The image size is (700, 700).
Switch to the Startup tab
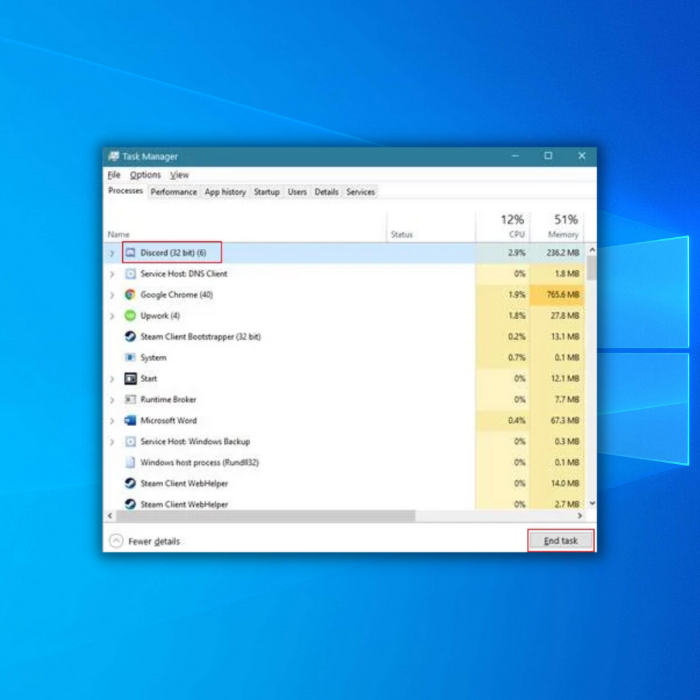coord(267,192)
